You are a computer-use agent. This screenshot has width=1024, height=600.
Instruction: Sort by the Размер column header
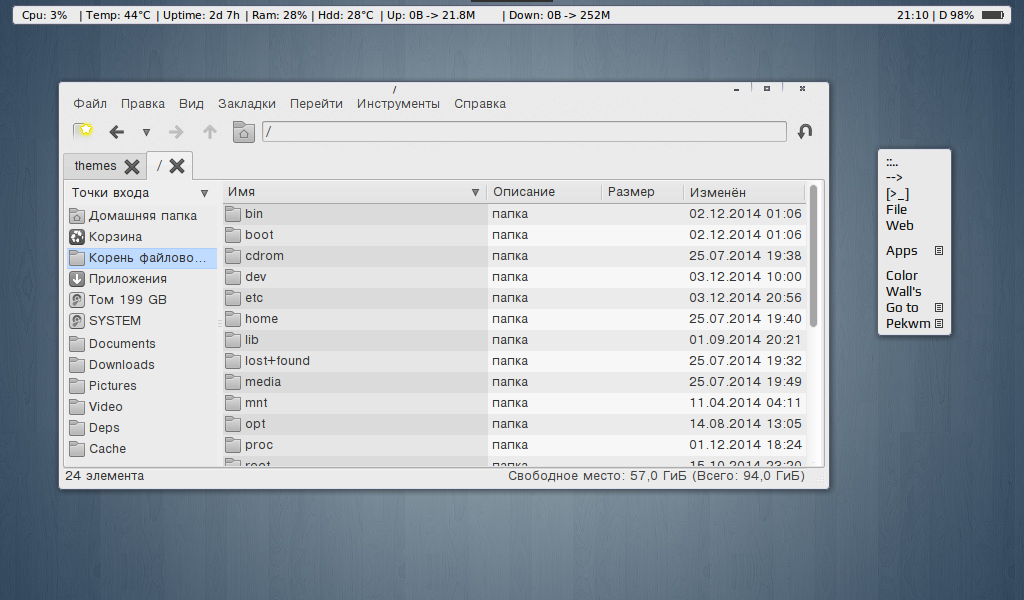[x=642, y=192]
